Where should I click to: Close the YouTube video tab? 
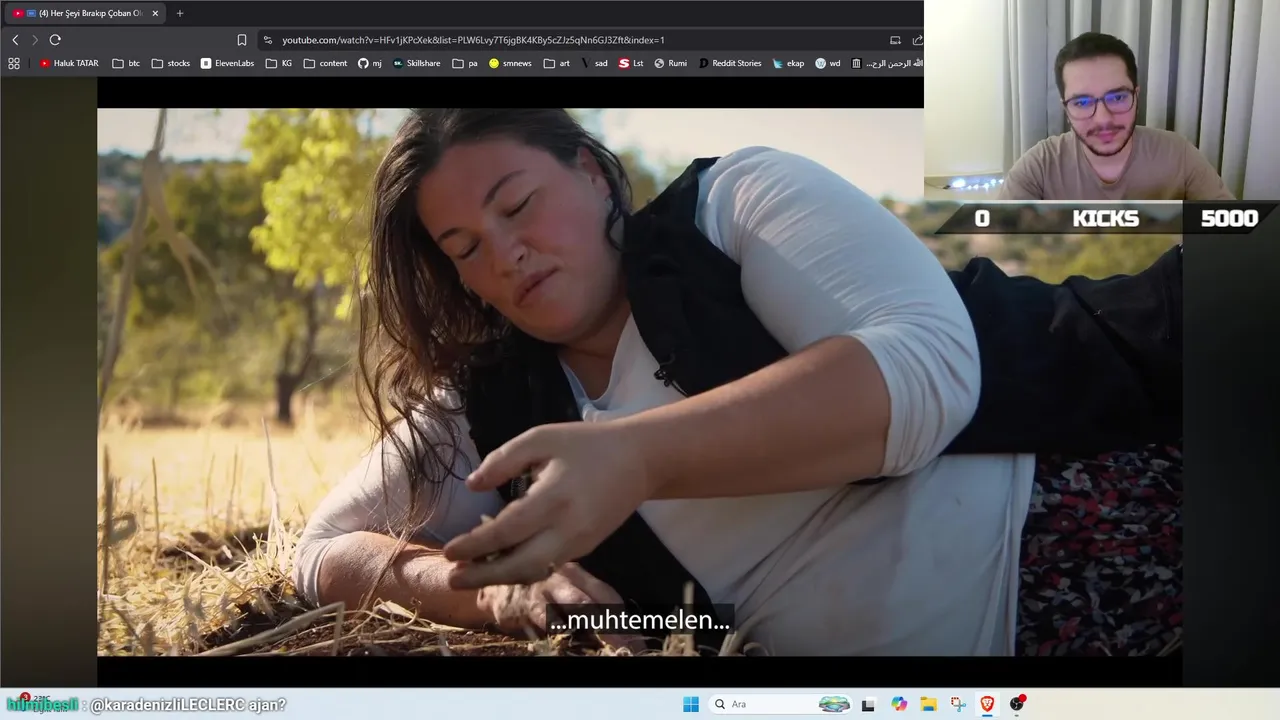[x=155, y=13]
